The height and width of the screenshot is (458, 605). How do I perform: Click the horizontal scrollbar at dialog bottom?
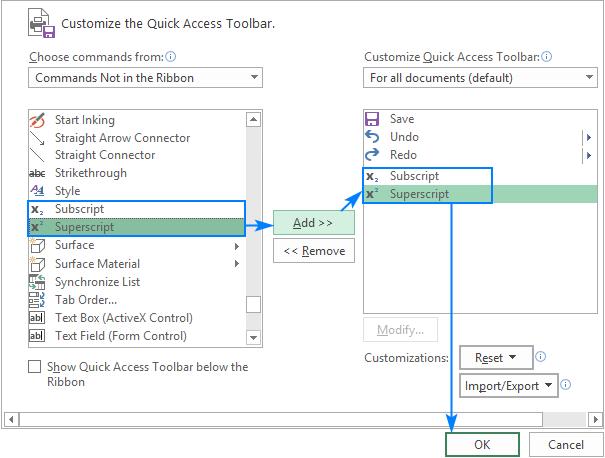pyautogui.click(x=300, y=417)
